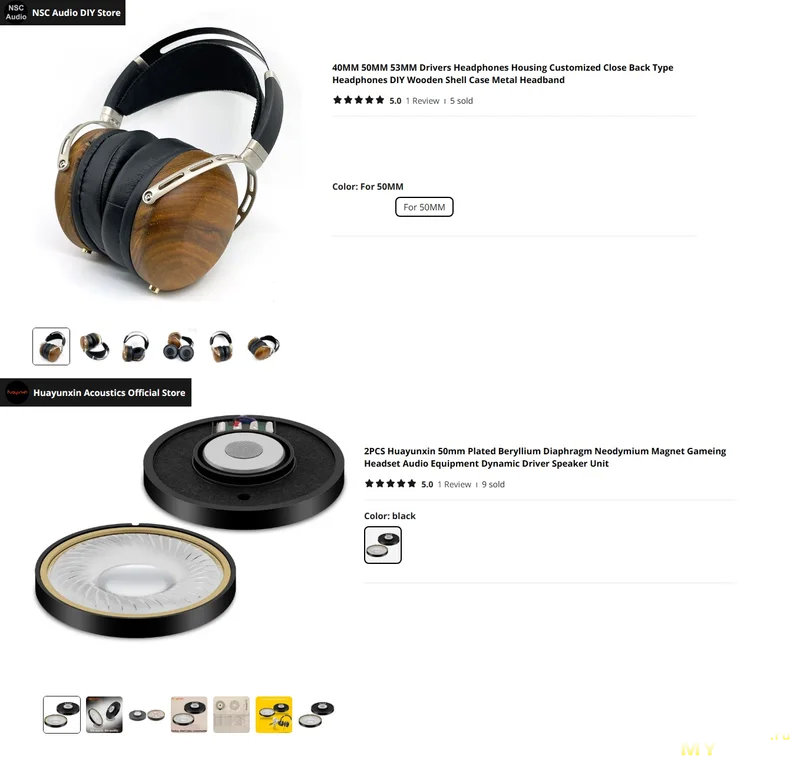800x766 pixels.
Task: Open the 1 Review link for beryllium driver
Action: [454, 484]
